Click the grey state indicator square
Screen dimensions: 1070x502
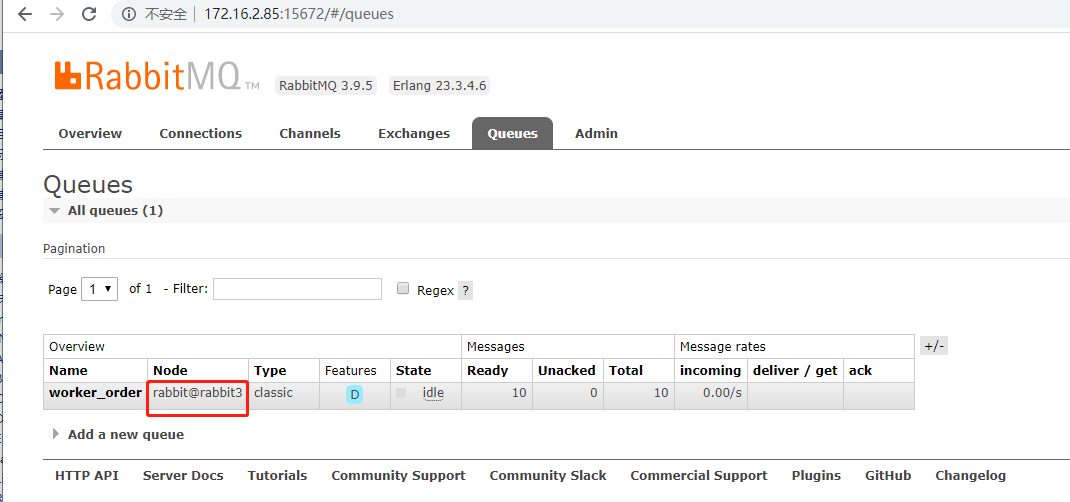point(401,393)
